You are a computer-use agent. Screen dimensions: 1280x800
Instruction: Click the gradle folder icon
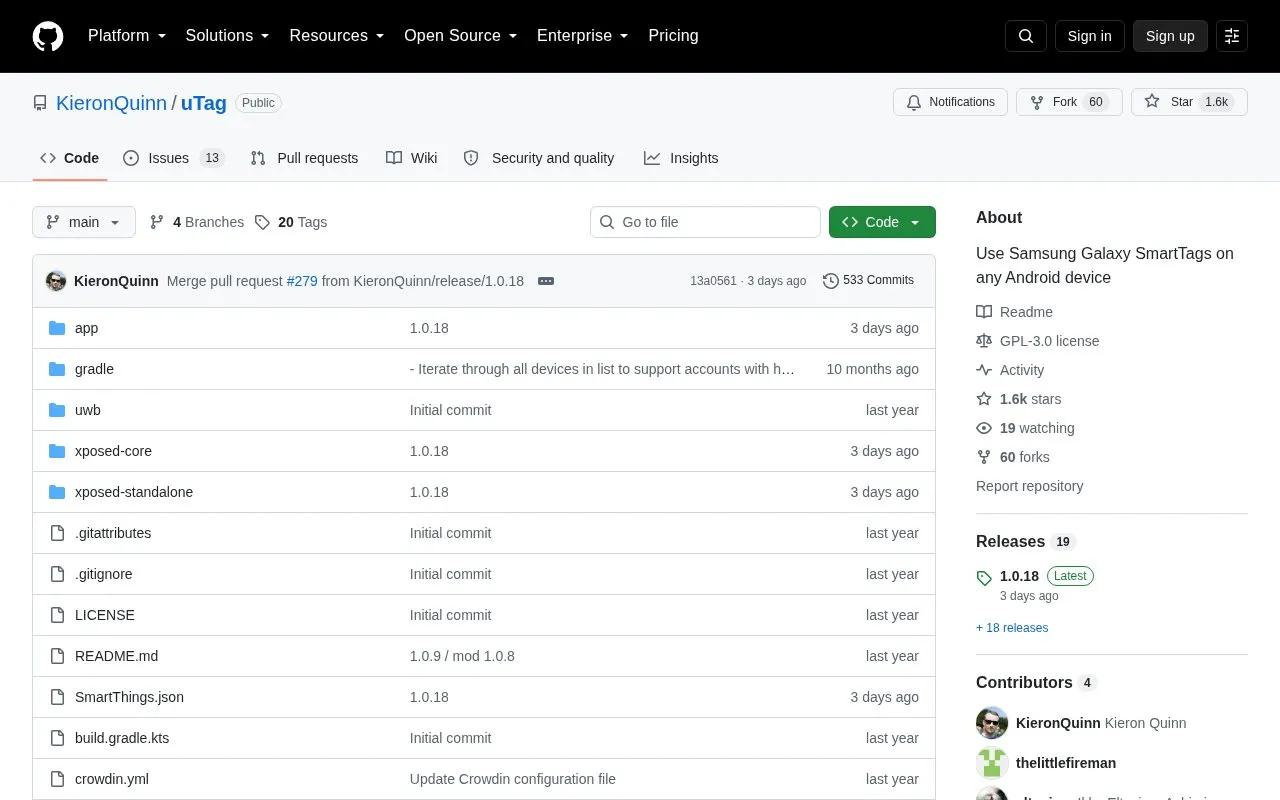click(x=57, y=369)
